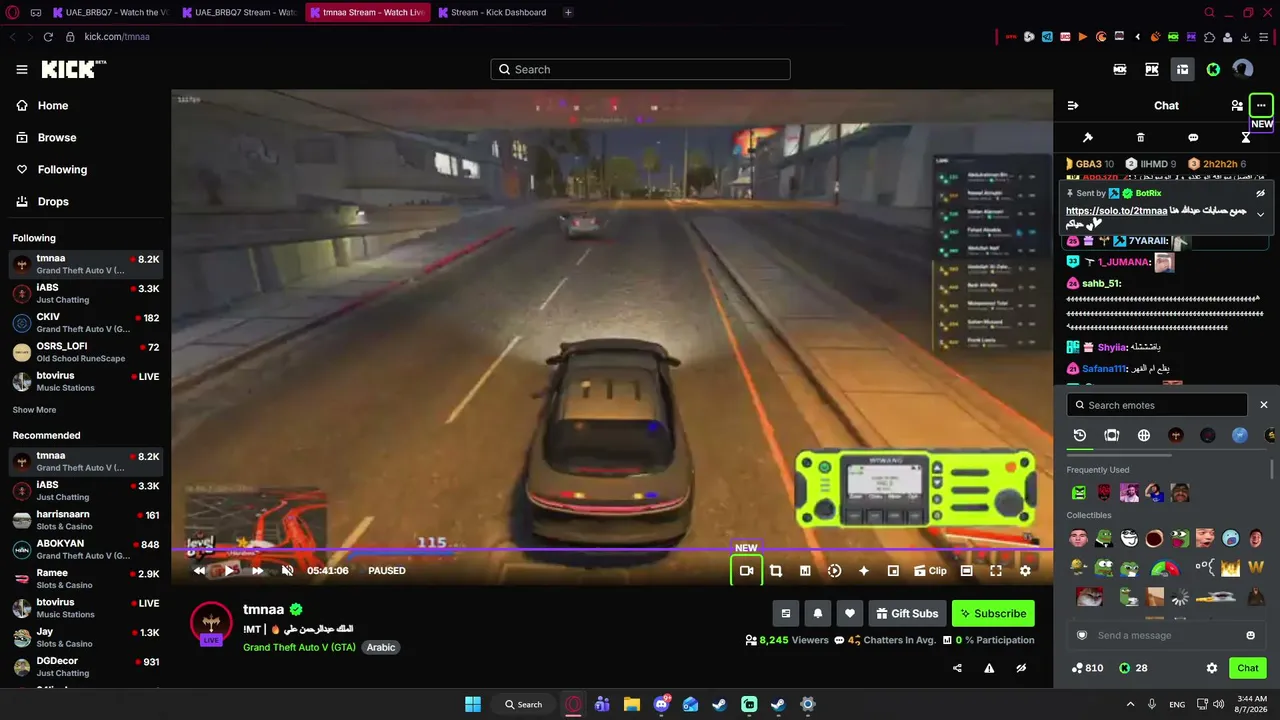
Task: Click the speech bubble icon in chat toolbar
Action: [x=1193, y=137]
